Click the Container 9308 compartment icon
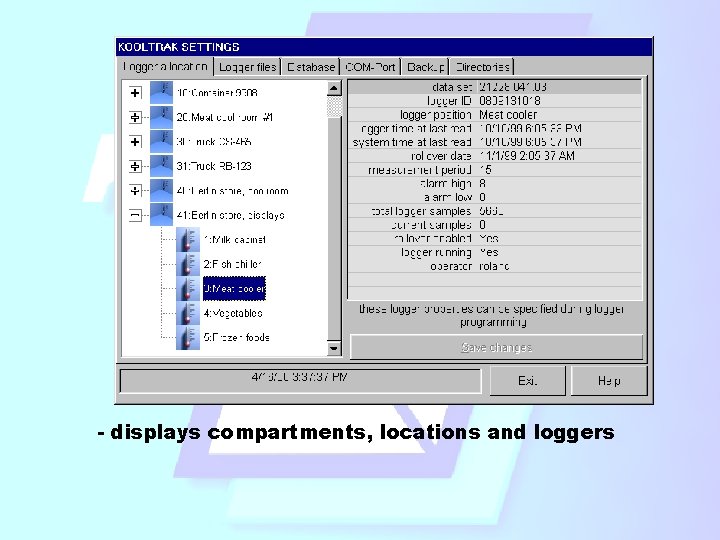Image resolution: width=720 pixels, height=540 pixels. (x=161, y=93)
